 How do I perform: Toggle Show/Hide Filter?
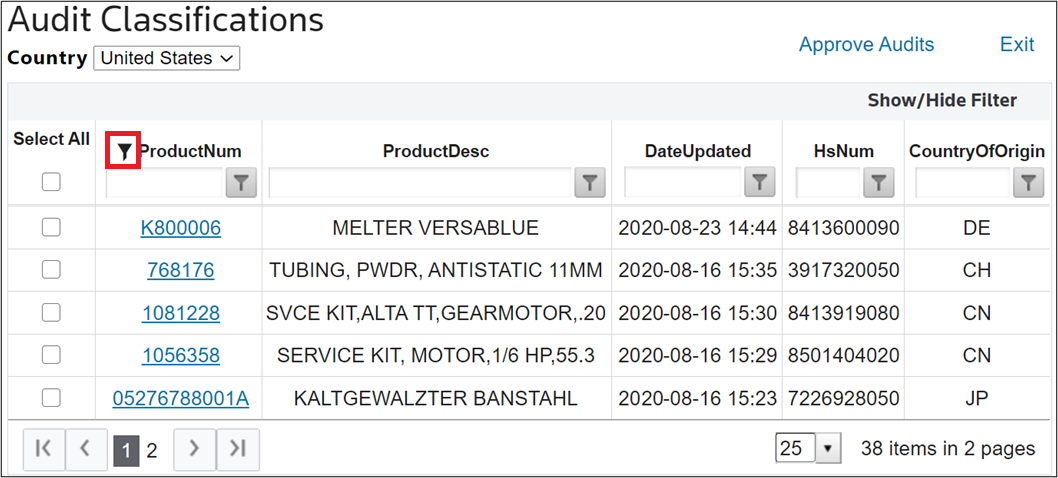tap(942, 101)
